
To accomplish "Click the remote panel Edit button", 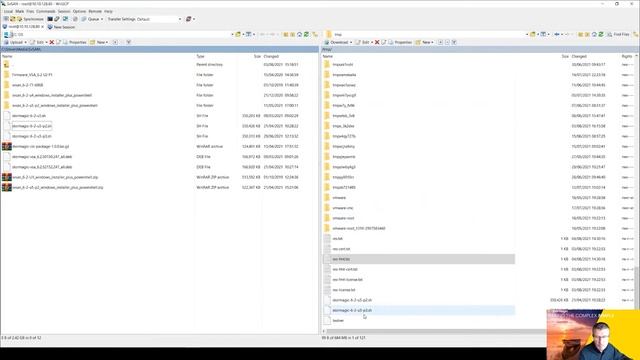I will [x=362, y=42].
